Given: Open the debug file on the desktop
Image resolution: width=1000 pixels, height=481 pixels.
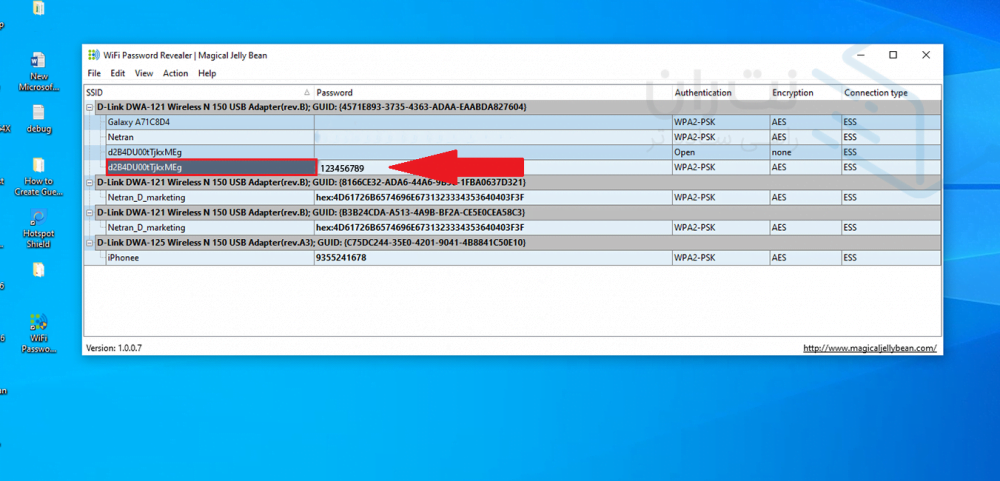Looking at the screenshot, I should pyautogui.click(x=38, y=114).
